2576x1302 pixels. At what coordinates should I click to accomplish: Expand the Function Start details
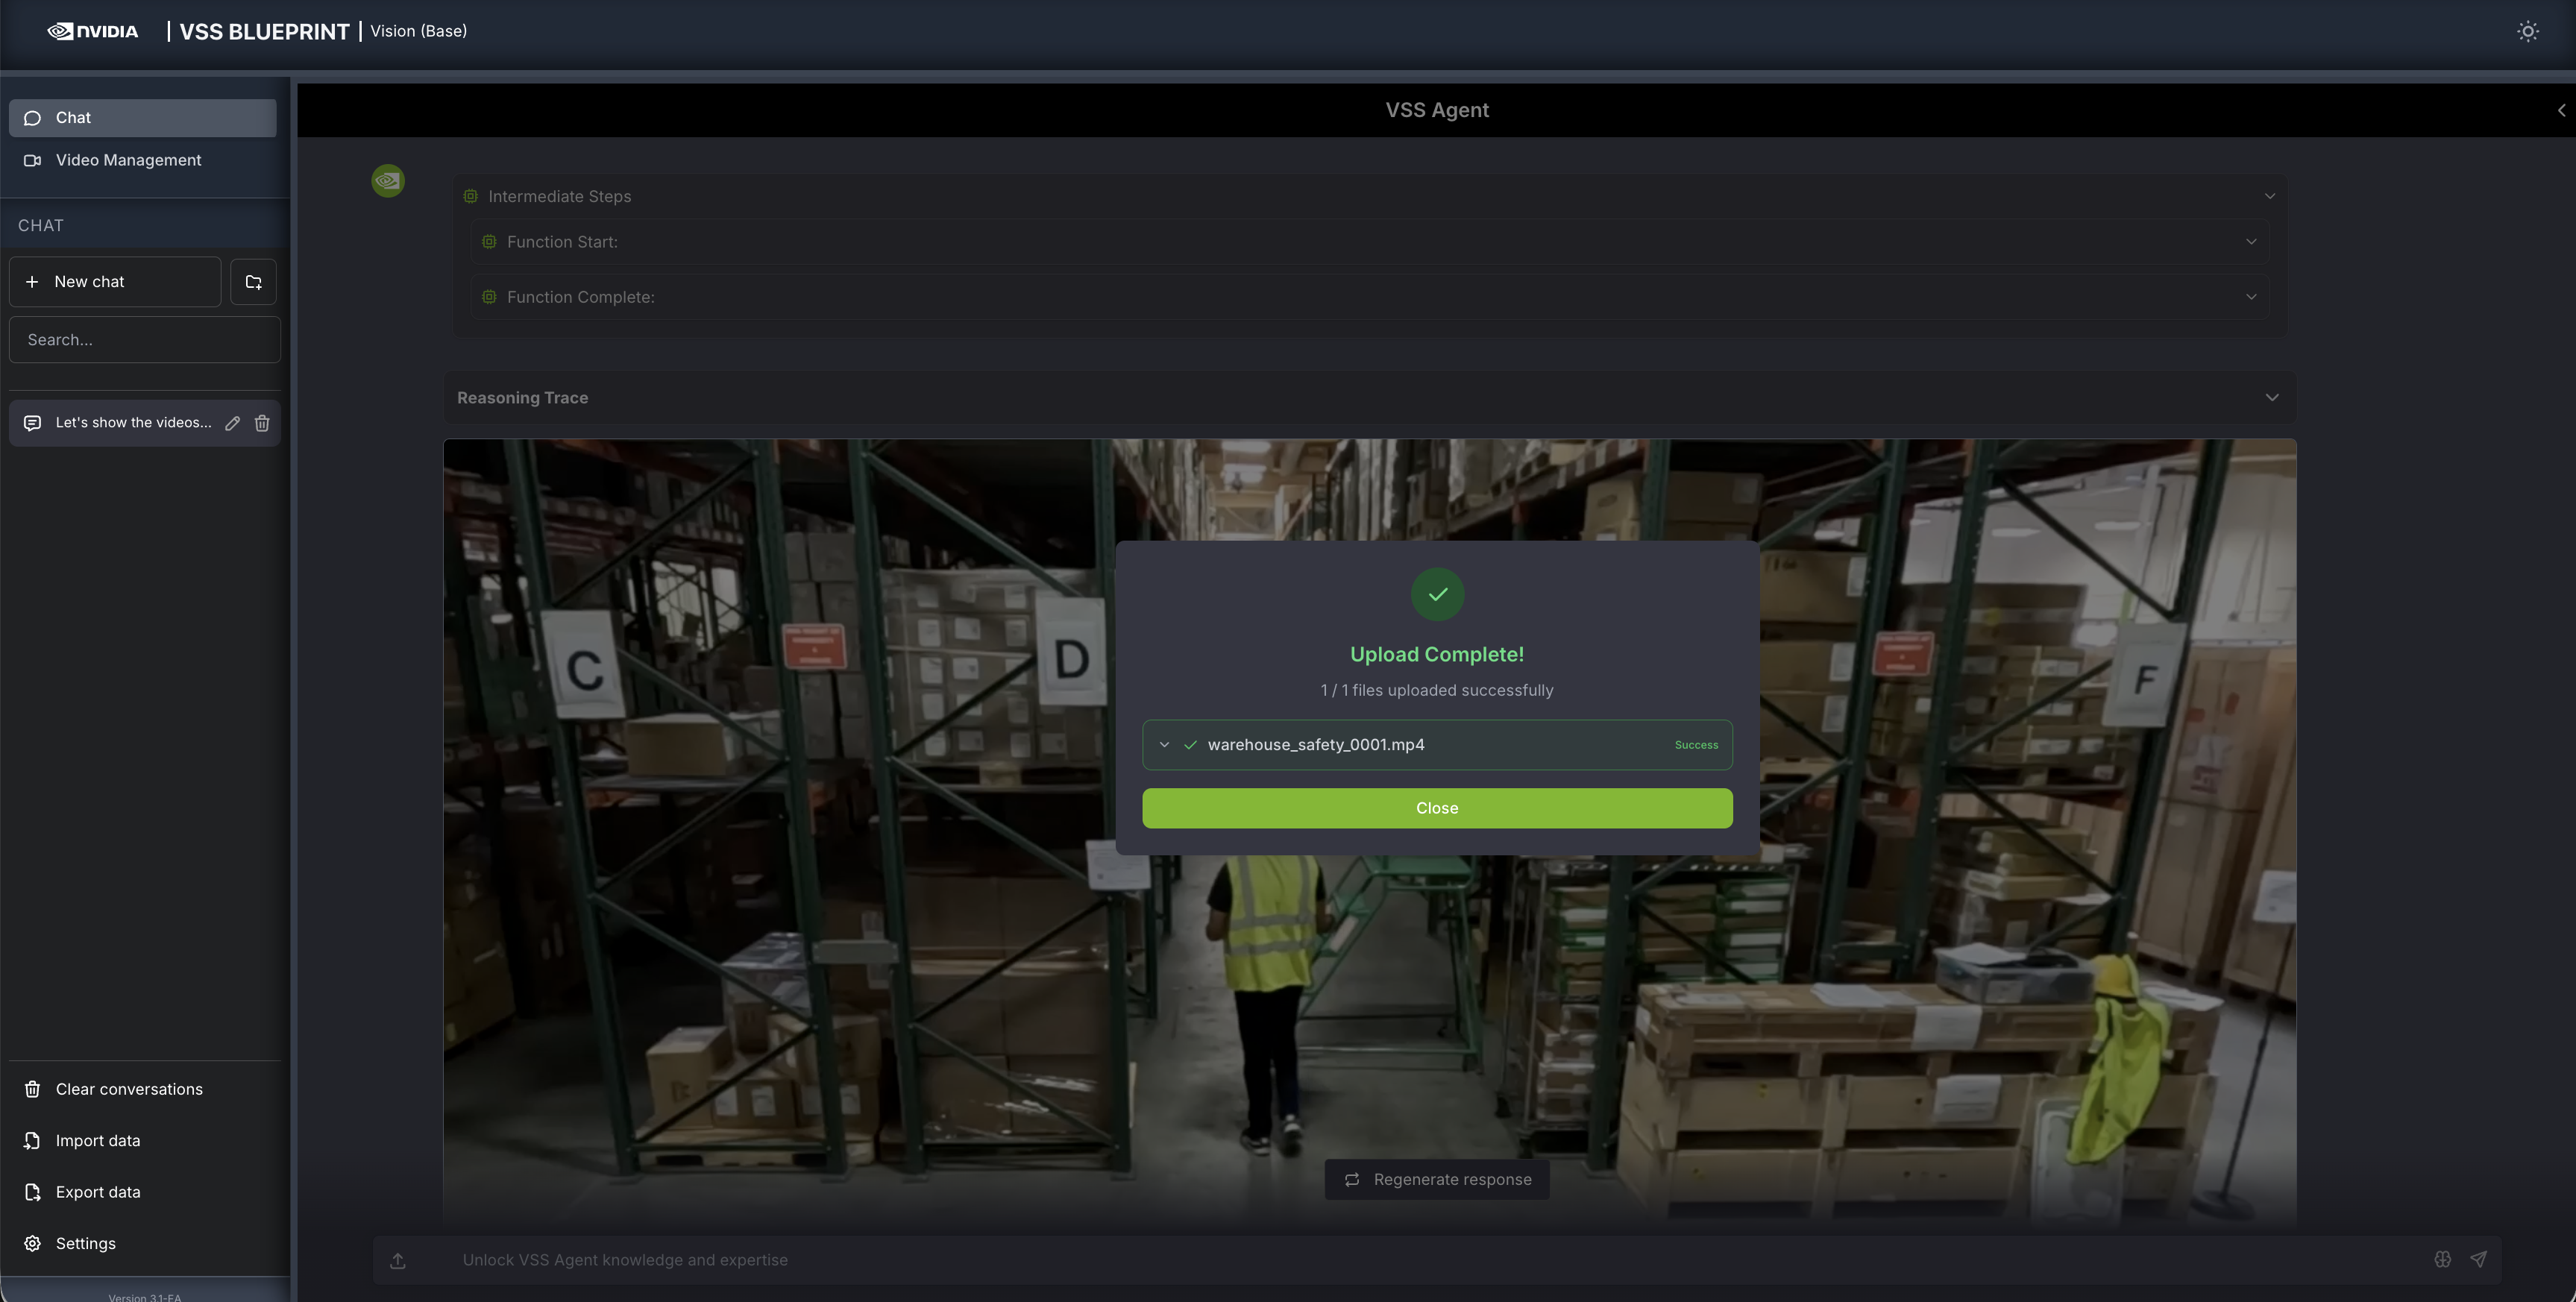[2251, 242]
